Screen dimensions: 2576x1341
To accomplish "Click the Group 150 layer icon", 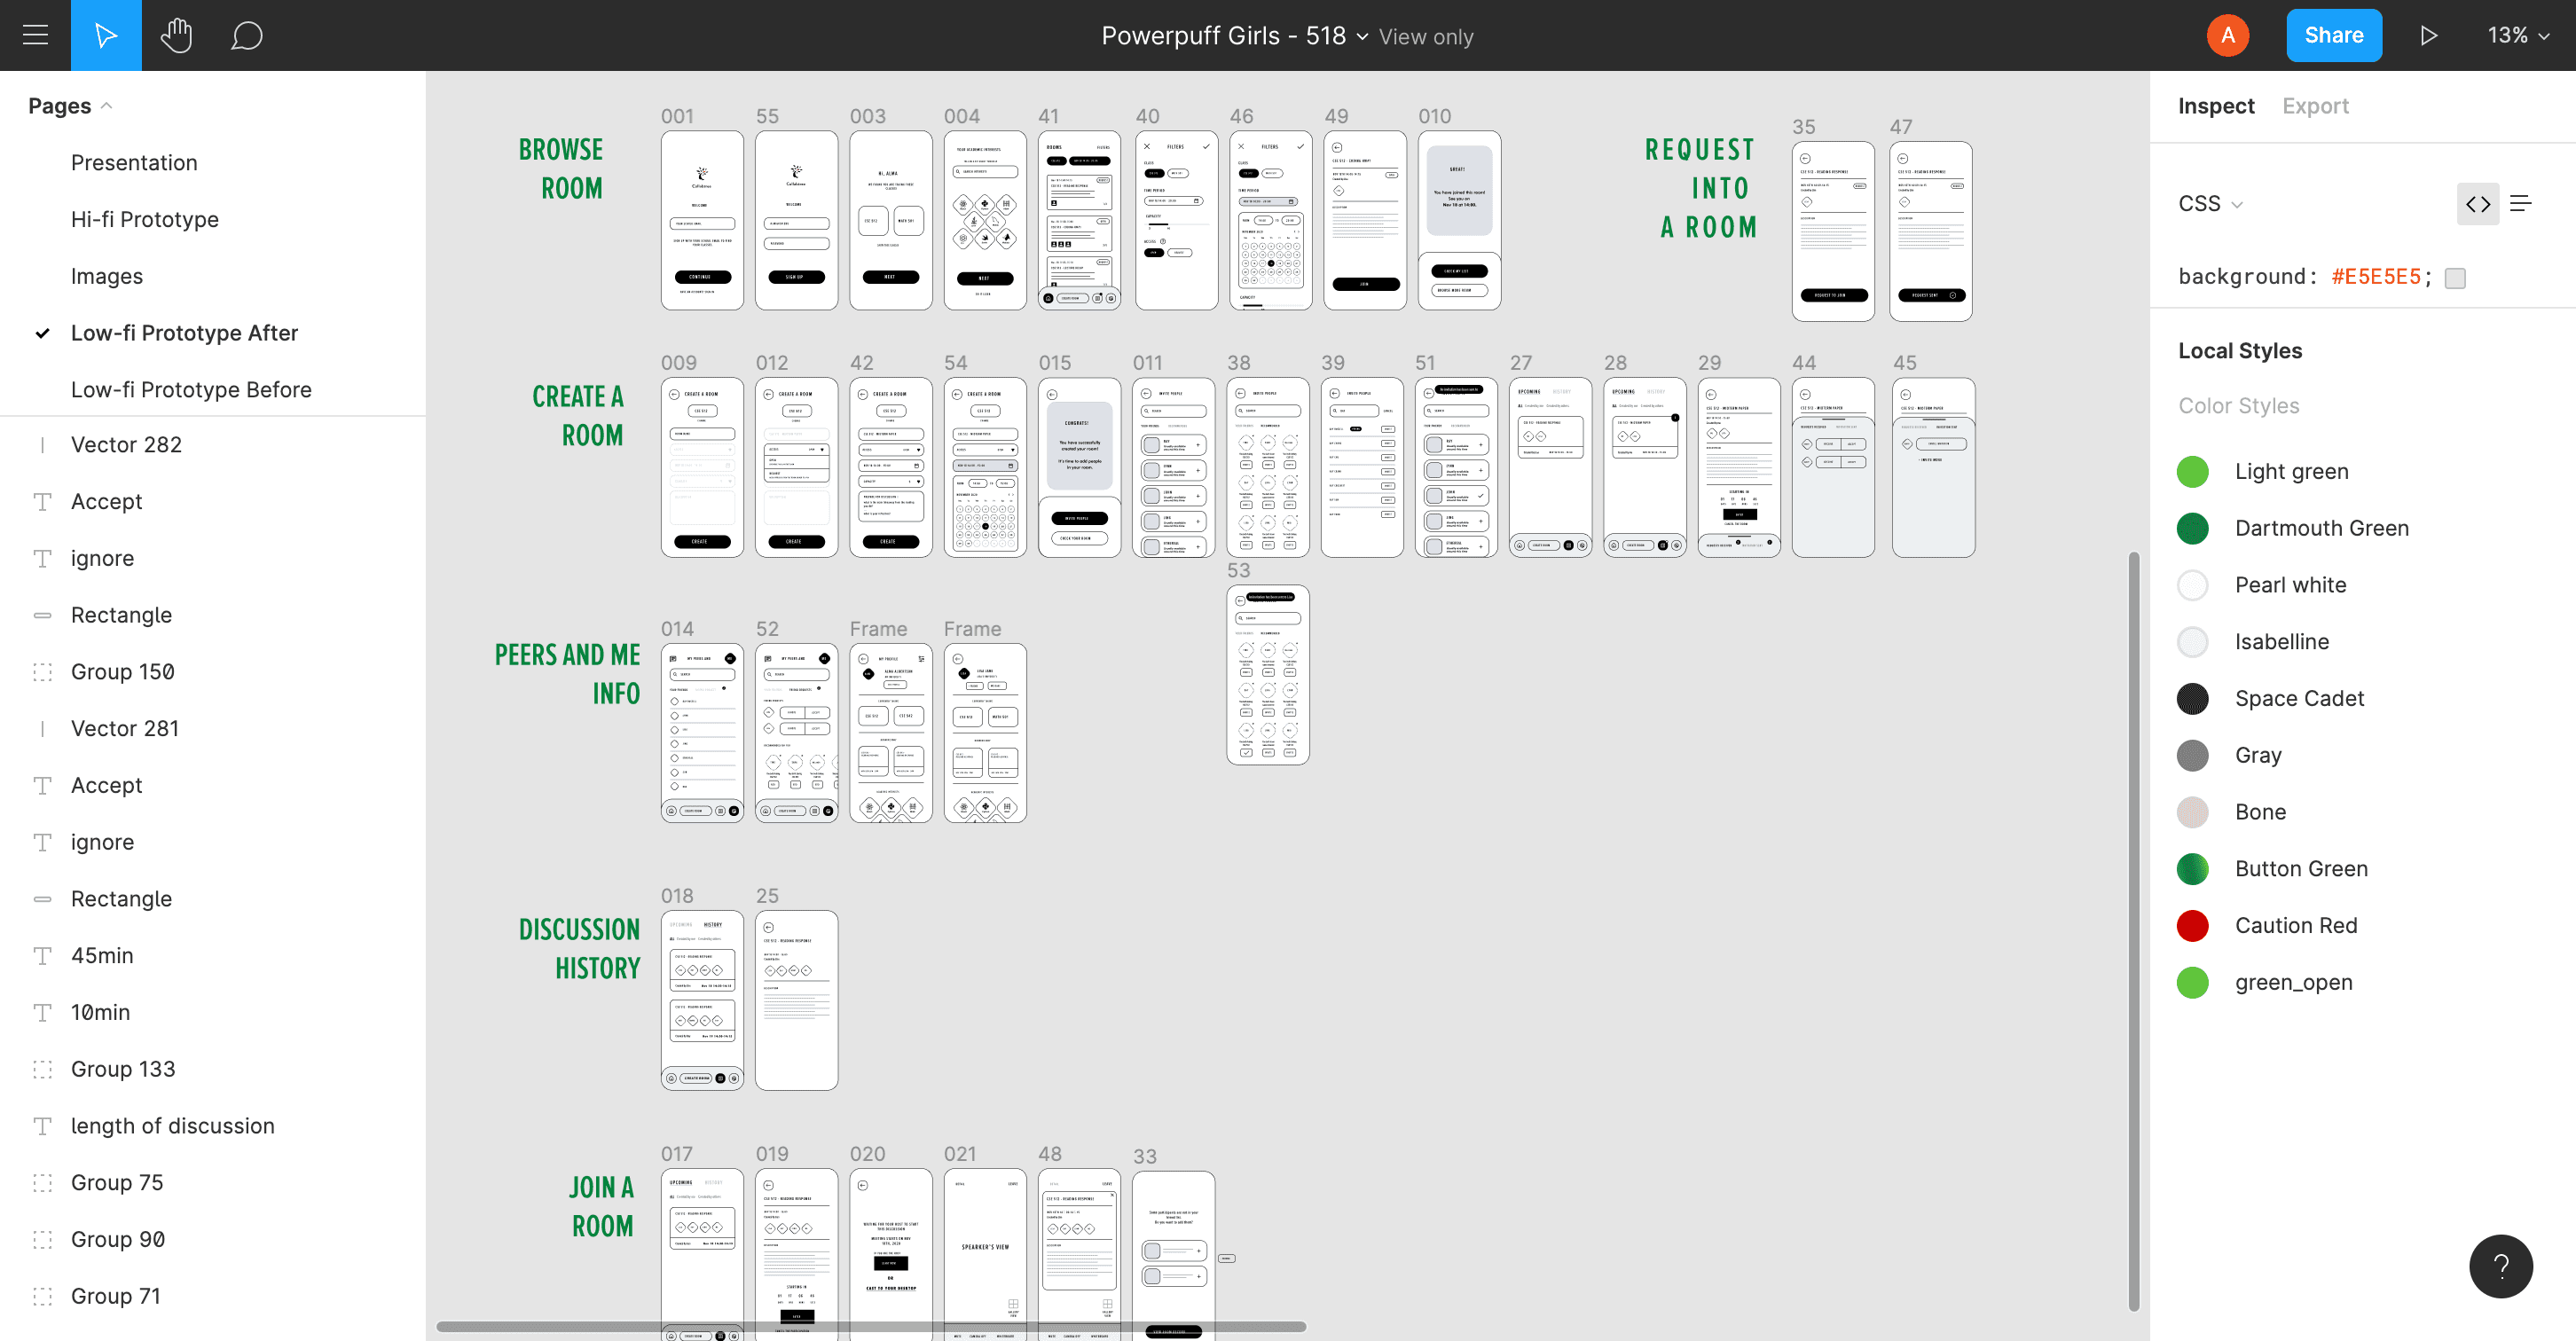I will pos(42,672).
